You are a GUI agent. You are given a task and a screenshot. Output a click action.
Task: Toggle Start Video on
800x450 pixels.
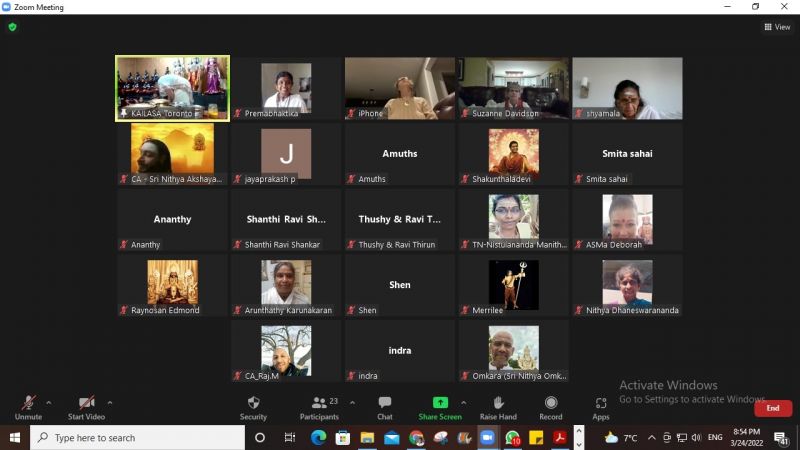pos(87,406)
